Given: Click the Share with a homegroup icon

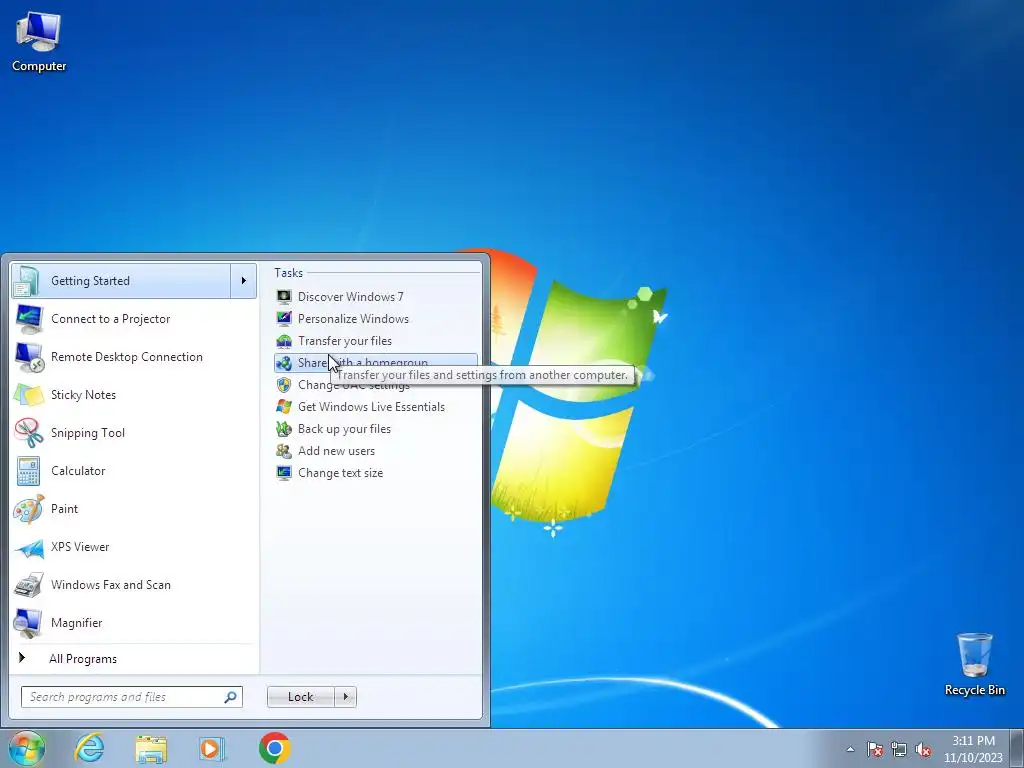Looking at the screenshot, I should 284,363.
